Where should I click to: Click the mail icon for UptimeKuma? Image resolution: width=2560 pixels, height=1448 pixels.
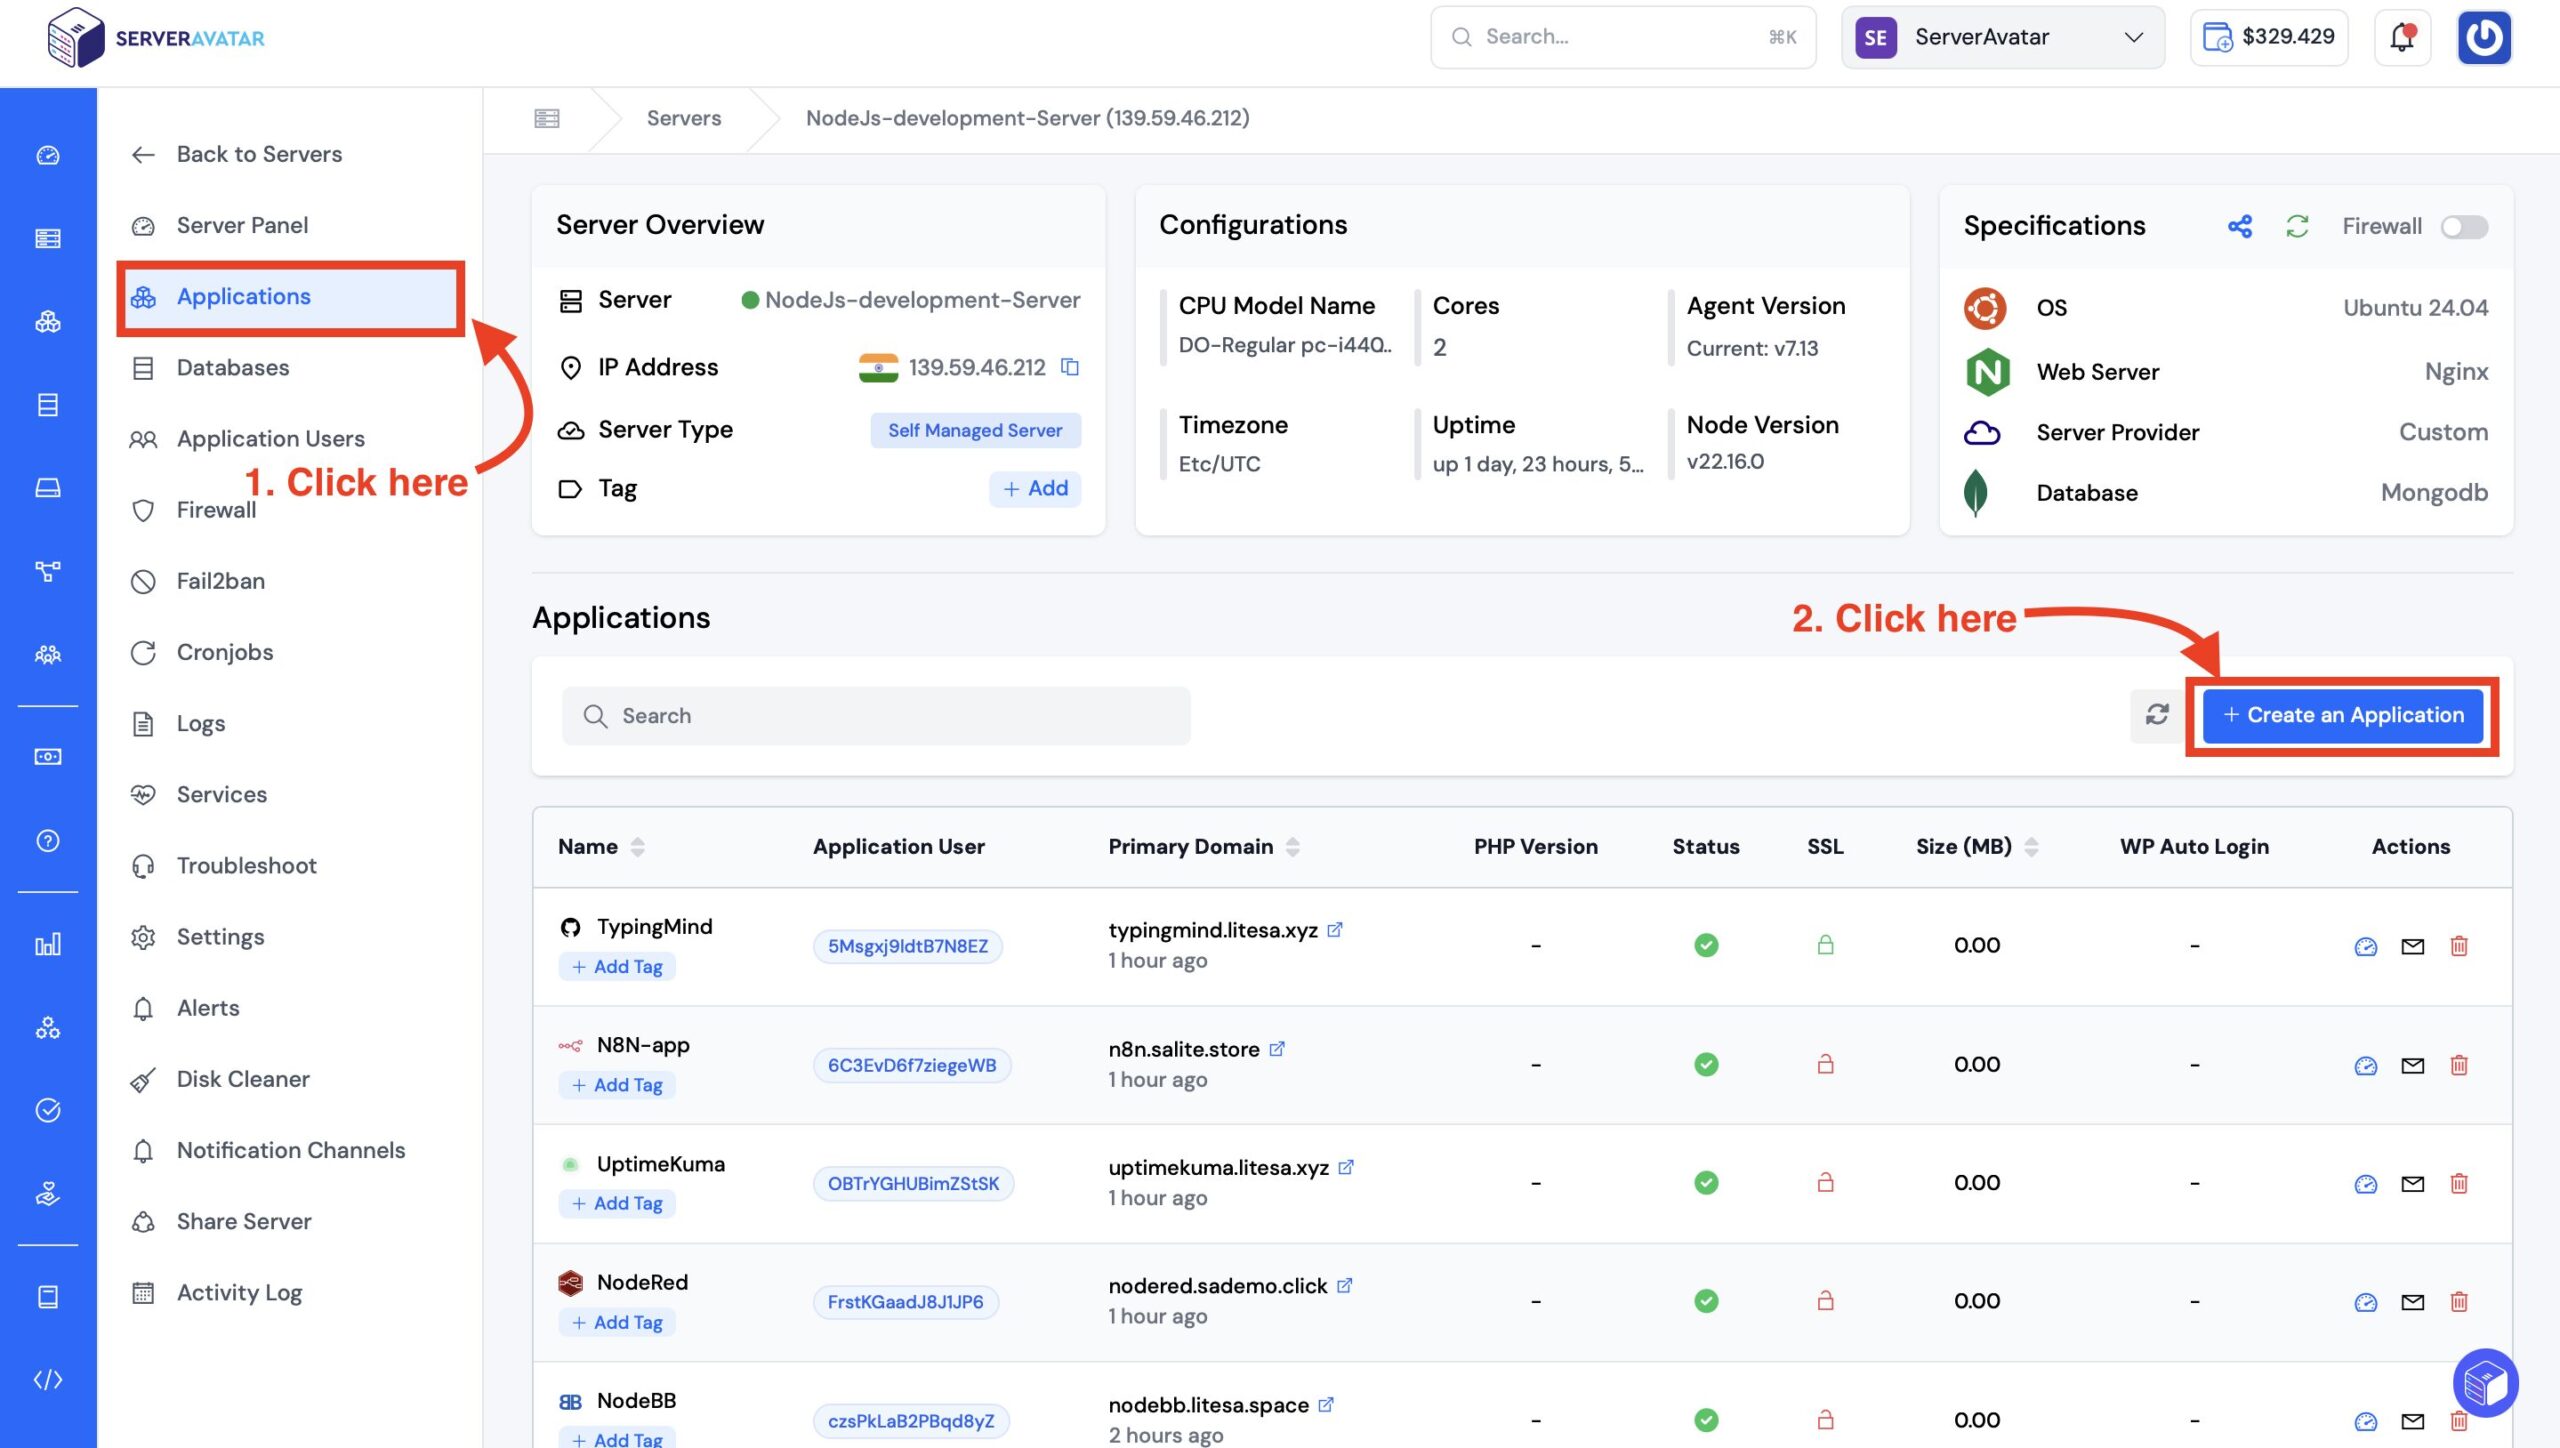click(2413, 1184)
